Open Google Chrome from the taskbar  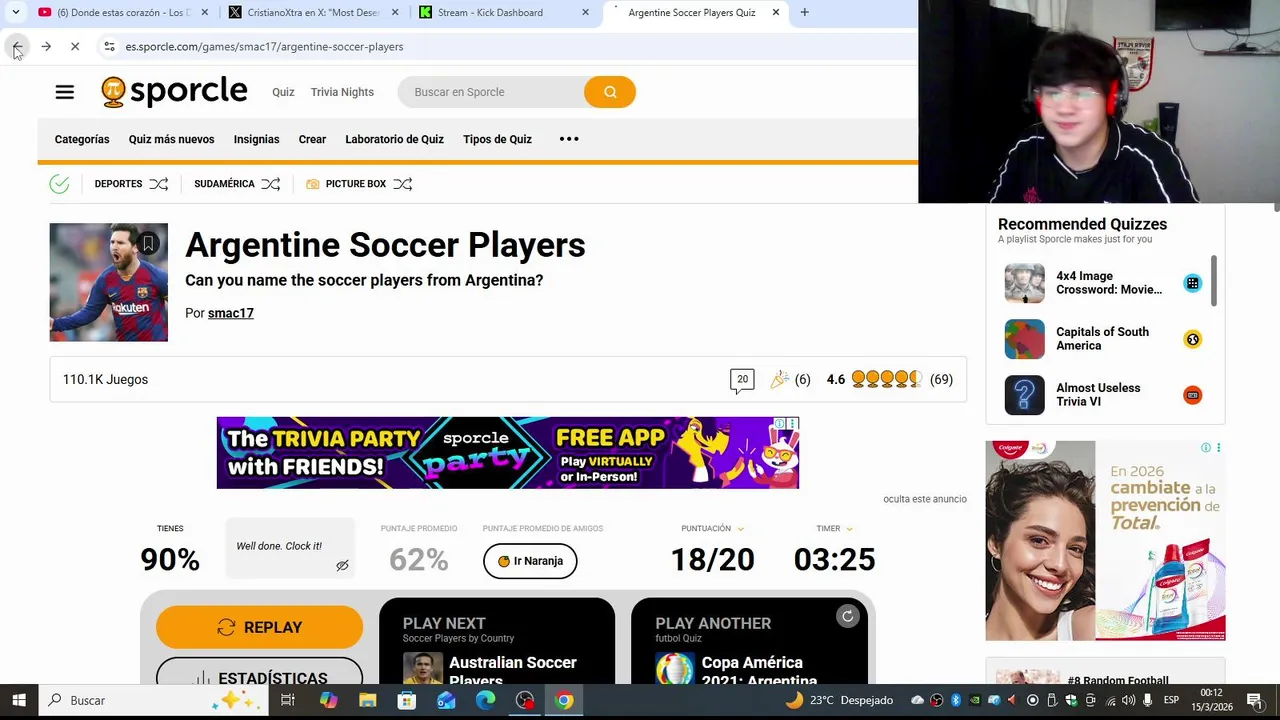coord(564,700)
